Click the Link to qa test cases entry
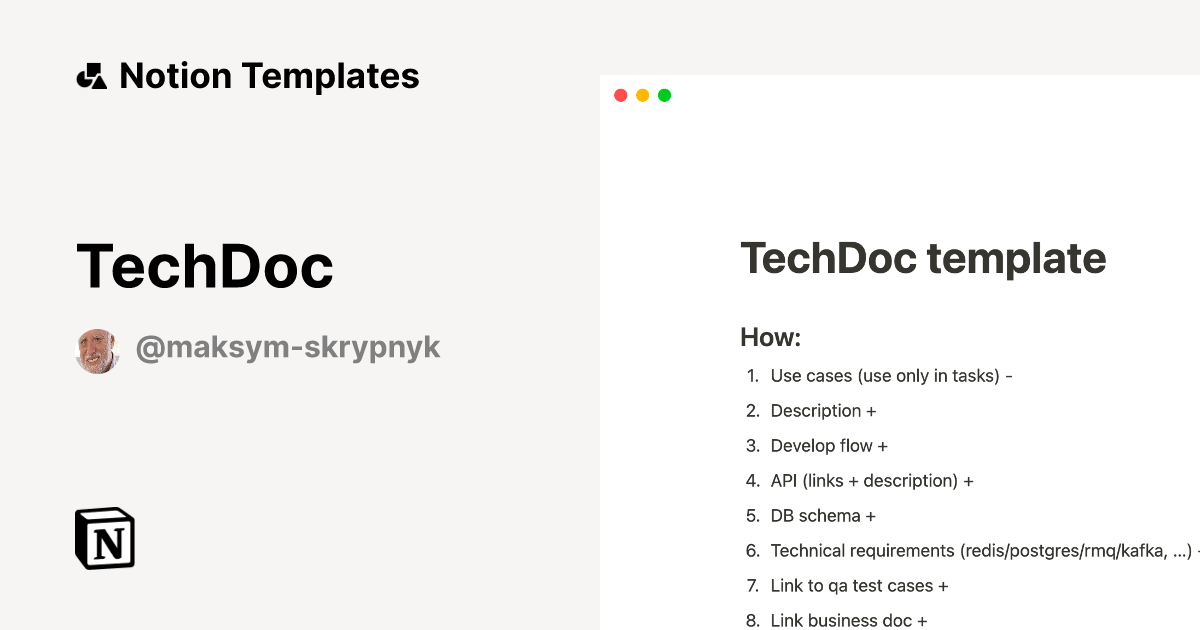 coord(858,585)
